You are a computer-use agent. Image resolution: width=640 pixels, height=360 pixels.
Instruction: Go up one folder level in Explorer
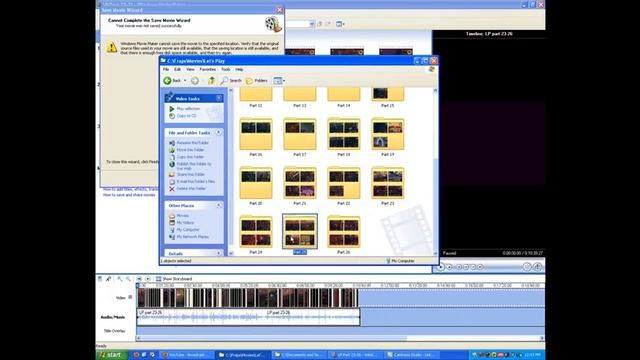click(x=211, y=81)
